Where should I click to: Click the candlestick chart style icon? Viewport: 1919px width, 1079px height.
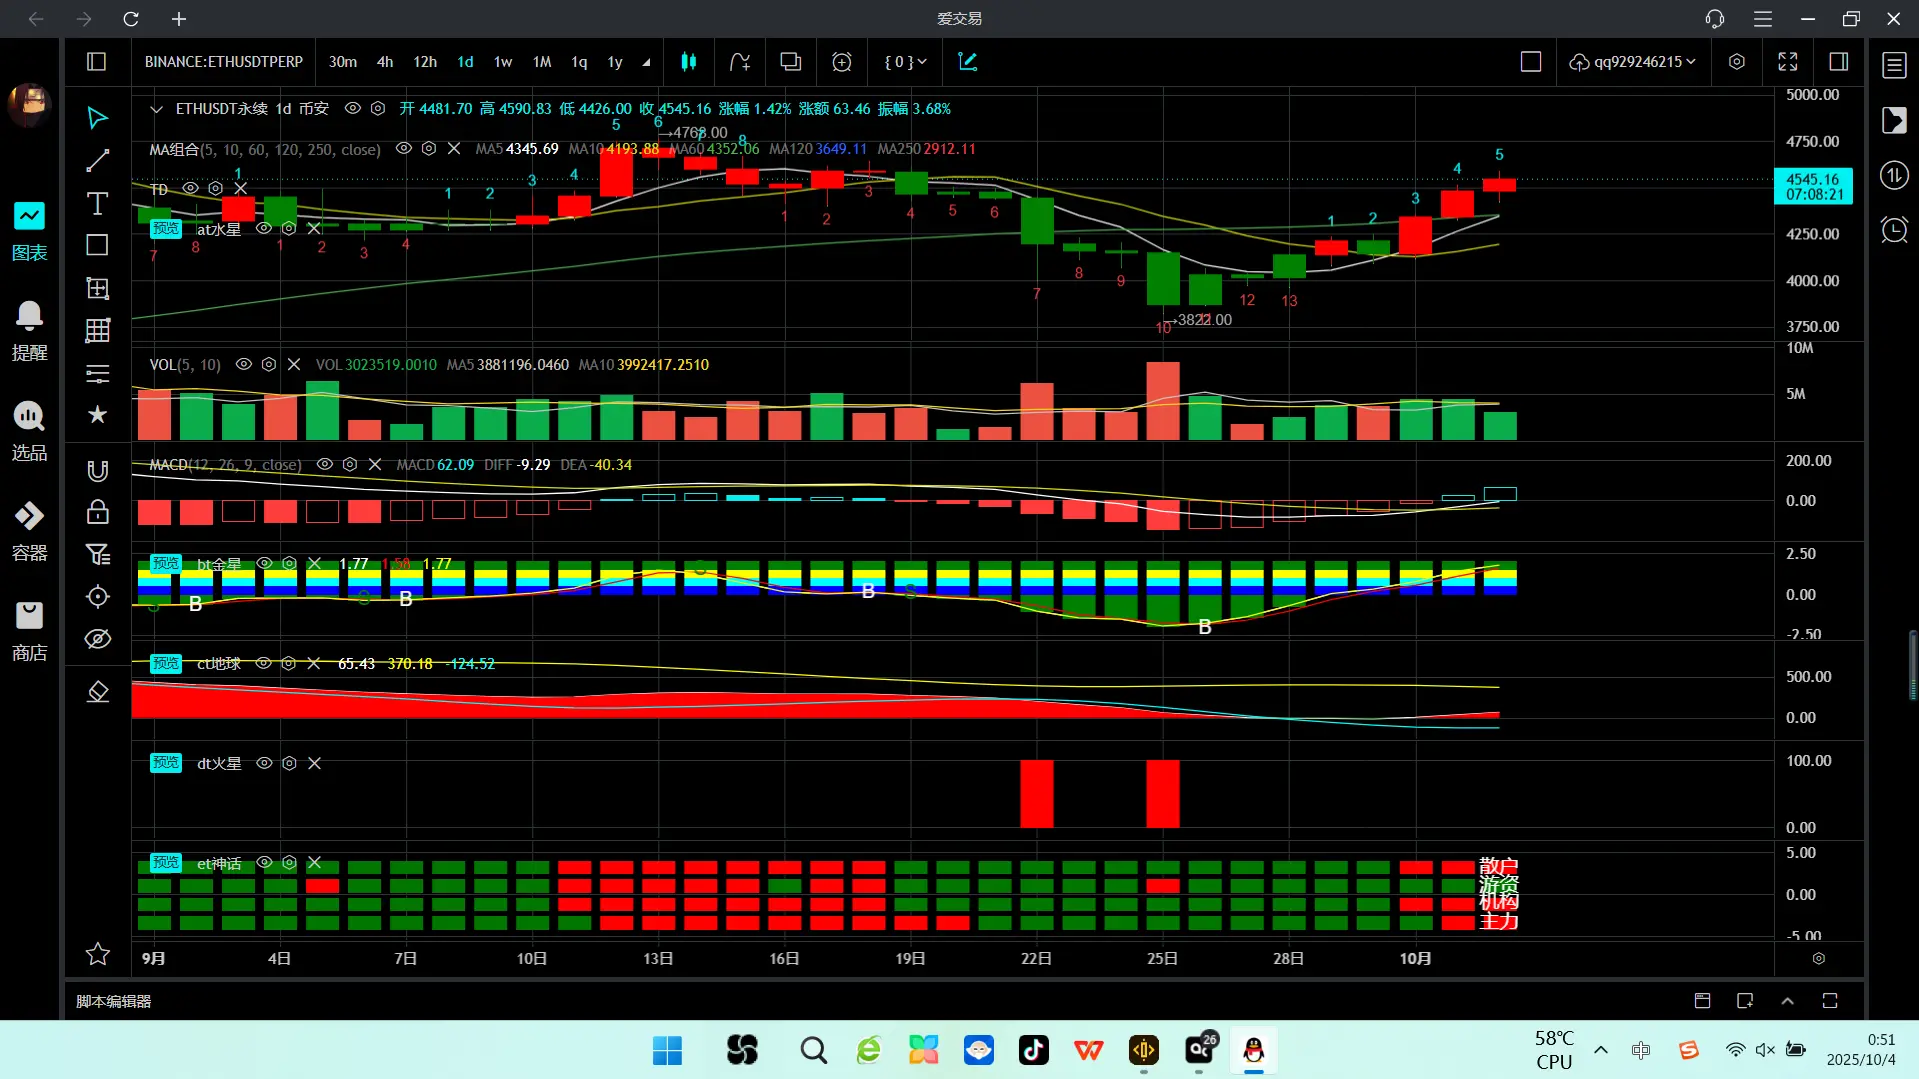coord(689,62)
